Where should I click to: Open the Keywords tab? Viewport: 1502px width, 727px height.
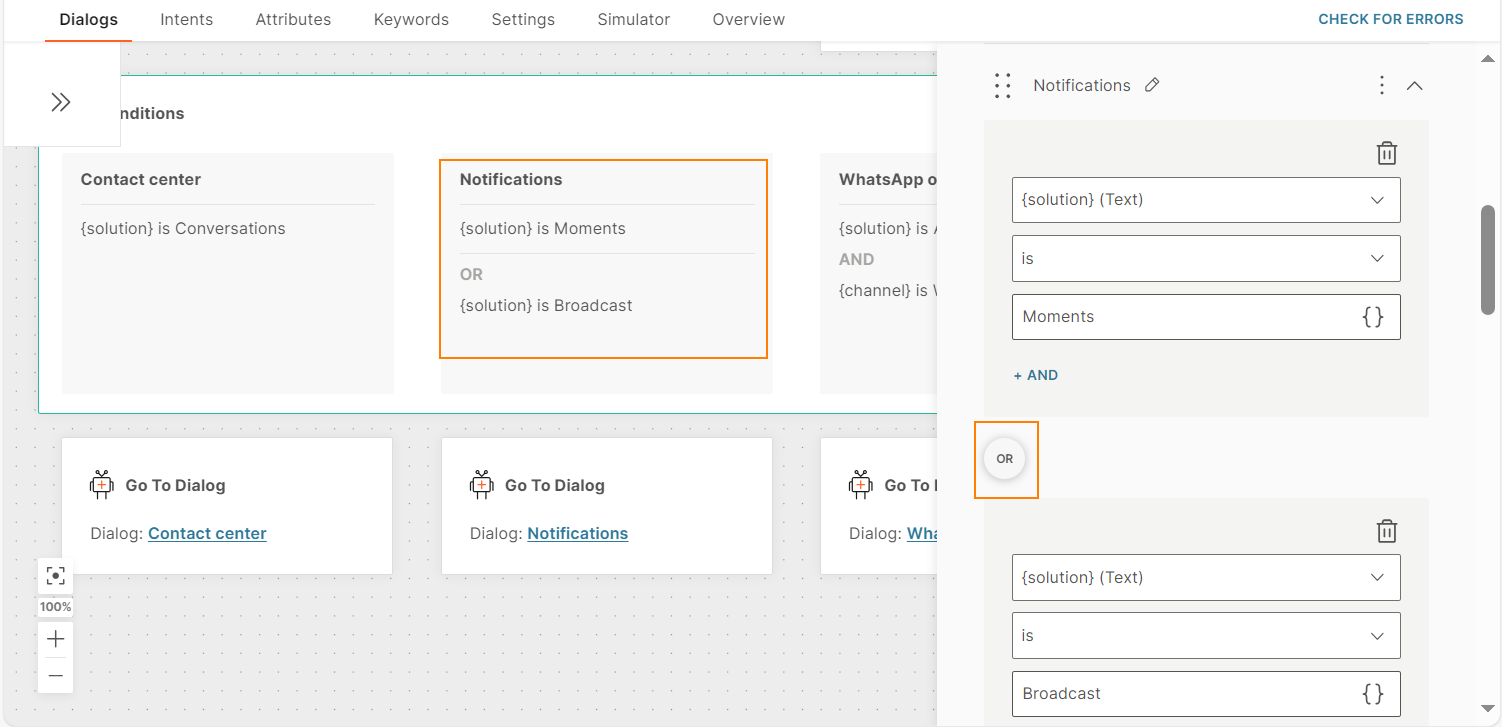[411, 19]
